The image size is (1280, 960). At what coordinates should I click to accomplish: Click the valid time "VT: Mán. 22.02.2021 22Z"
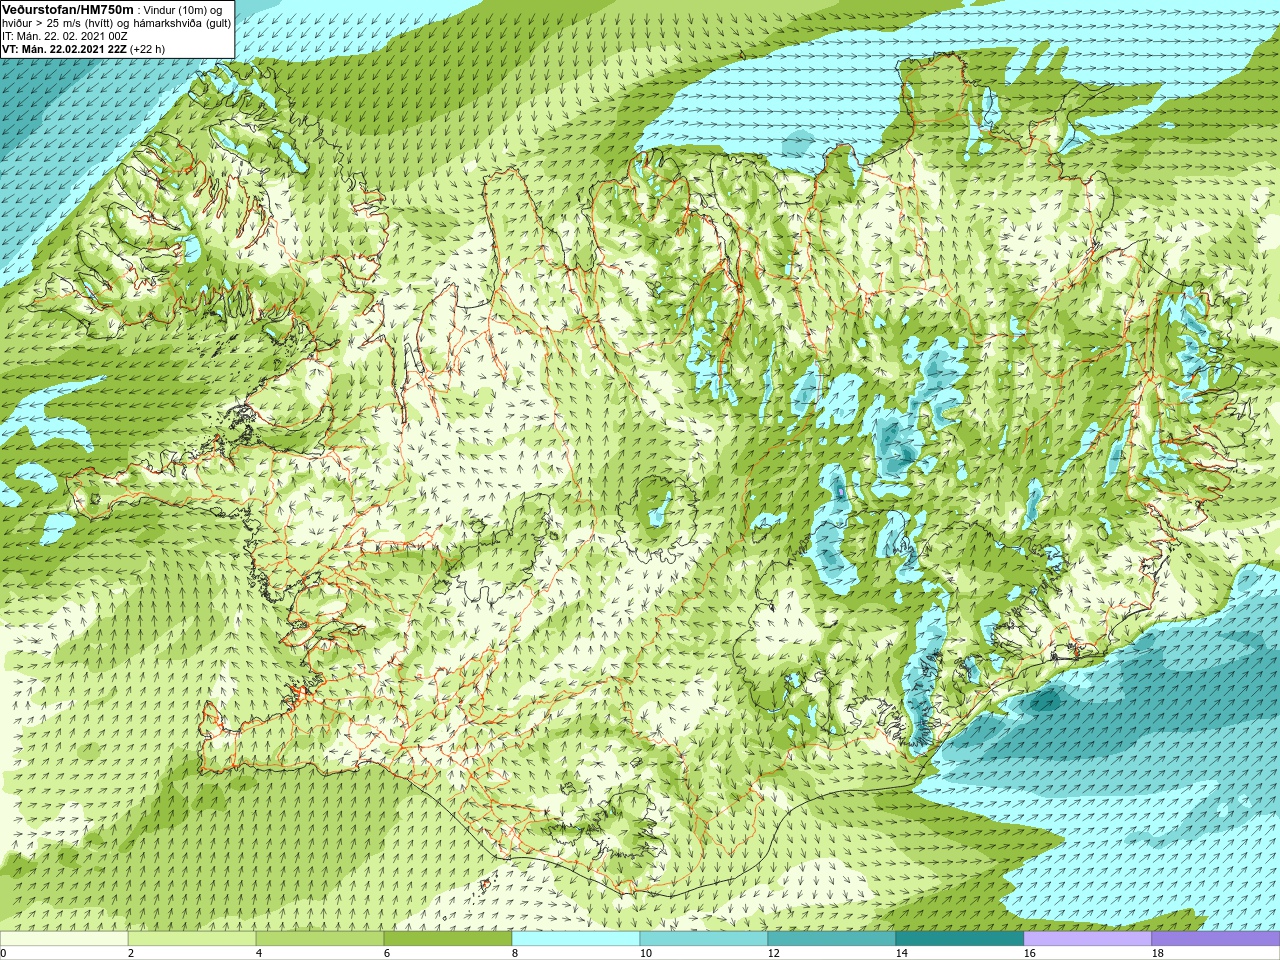coord(64,49)
